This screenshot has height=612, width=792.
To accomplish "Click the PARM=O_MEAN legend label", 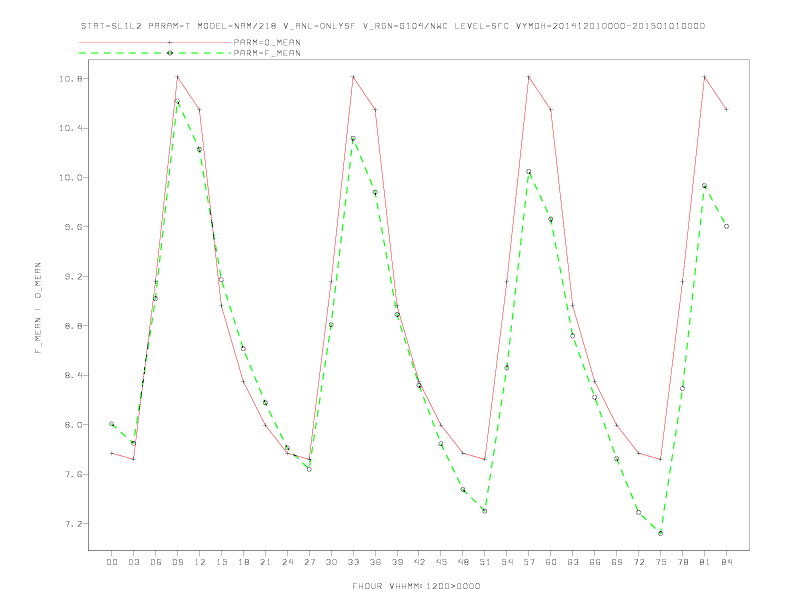I will pyautogui.click(x=267, y=42).
